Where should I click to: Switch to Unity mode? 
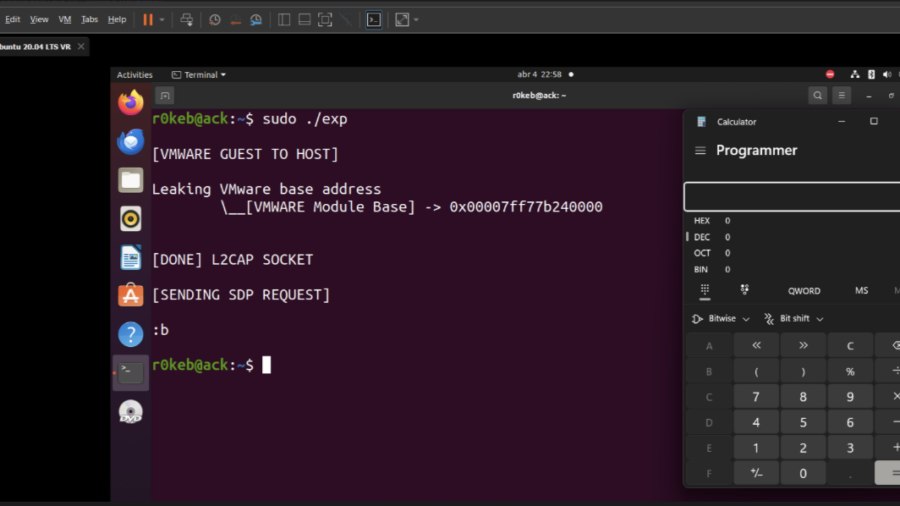(346, 20)
